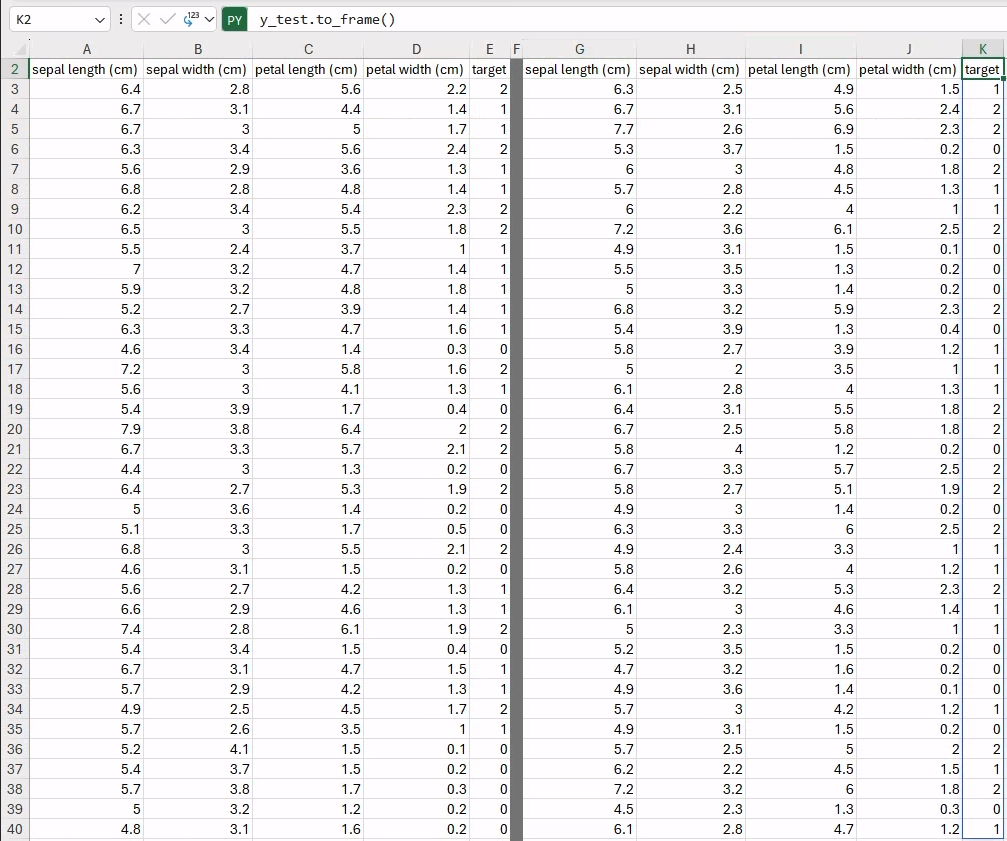
Task: Select the narrow column F header
Action: click(x=516, y=49)
